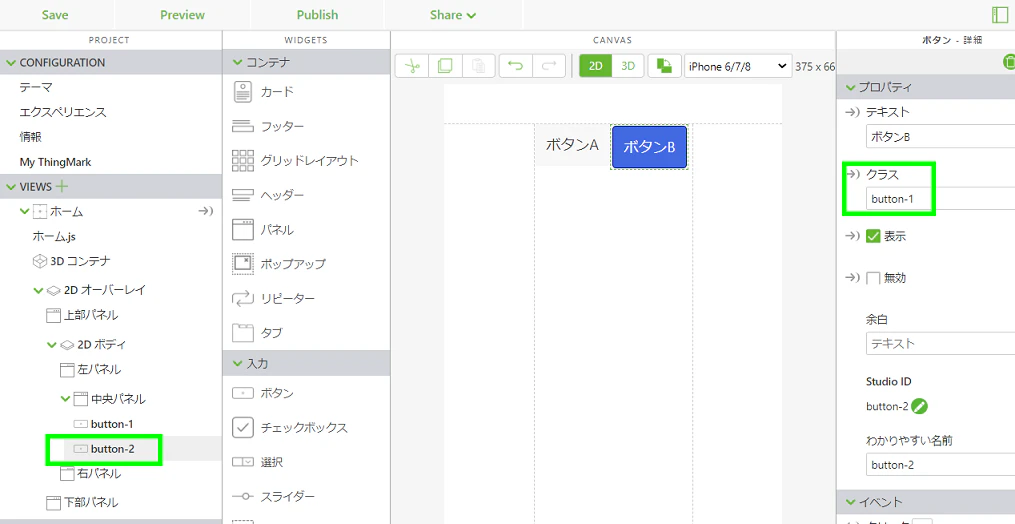Click Save in the top menu
The image size is (1015, 524).
point(55,15)
